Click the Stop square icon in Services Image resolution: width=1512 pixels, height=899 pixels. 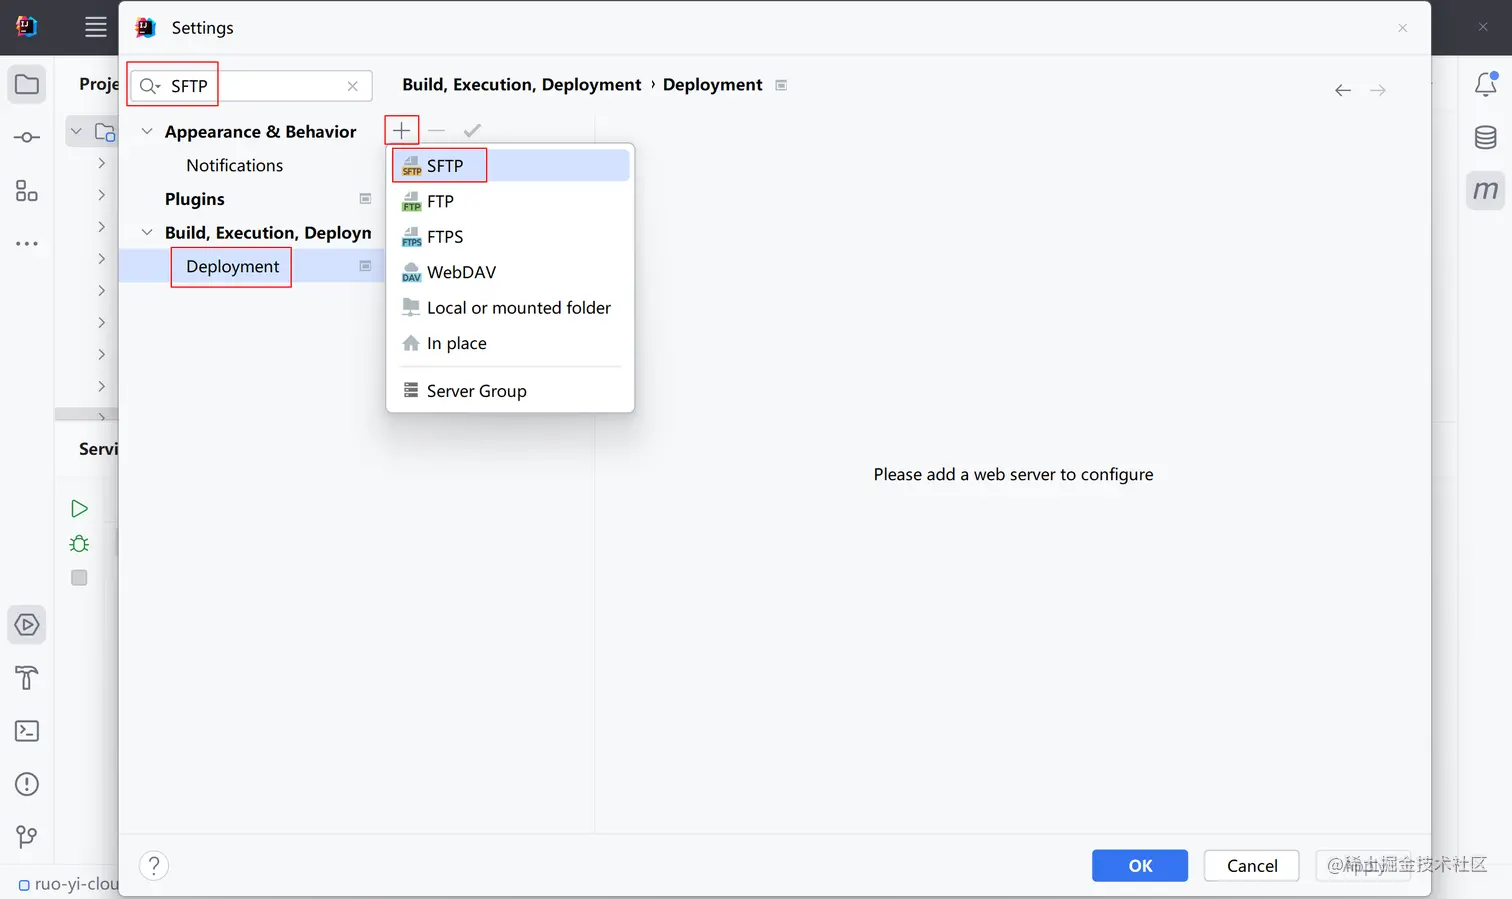pos(79,577)
